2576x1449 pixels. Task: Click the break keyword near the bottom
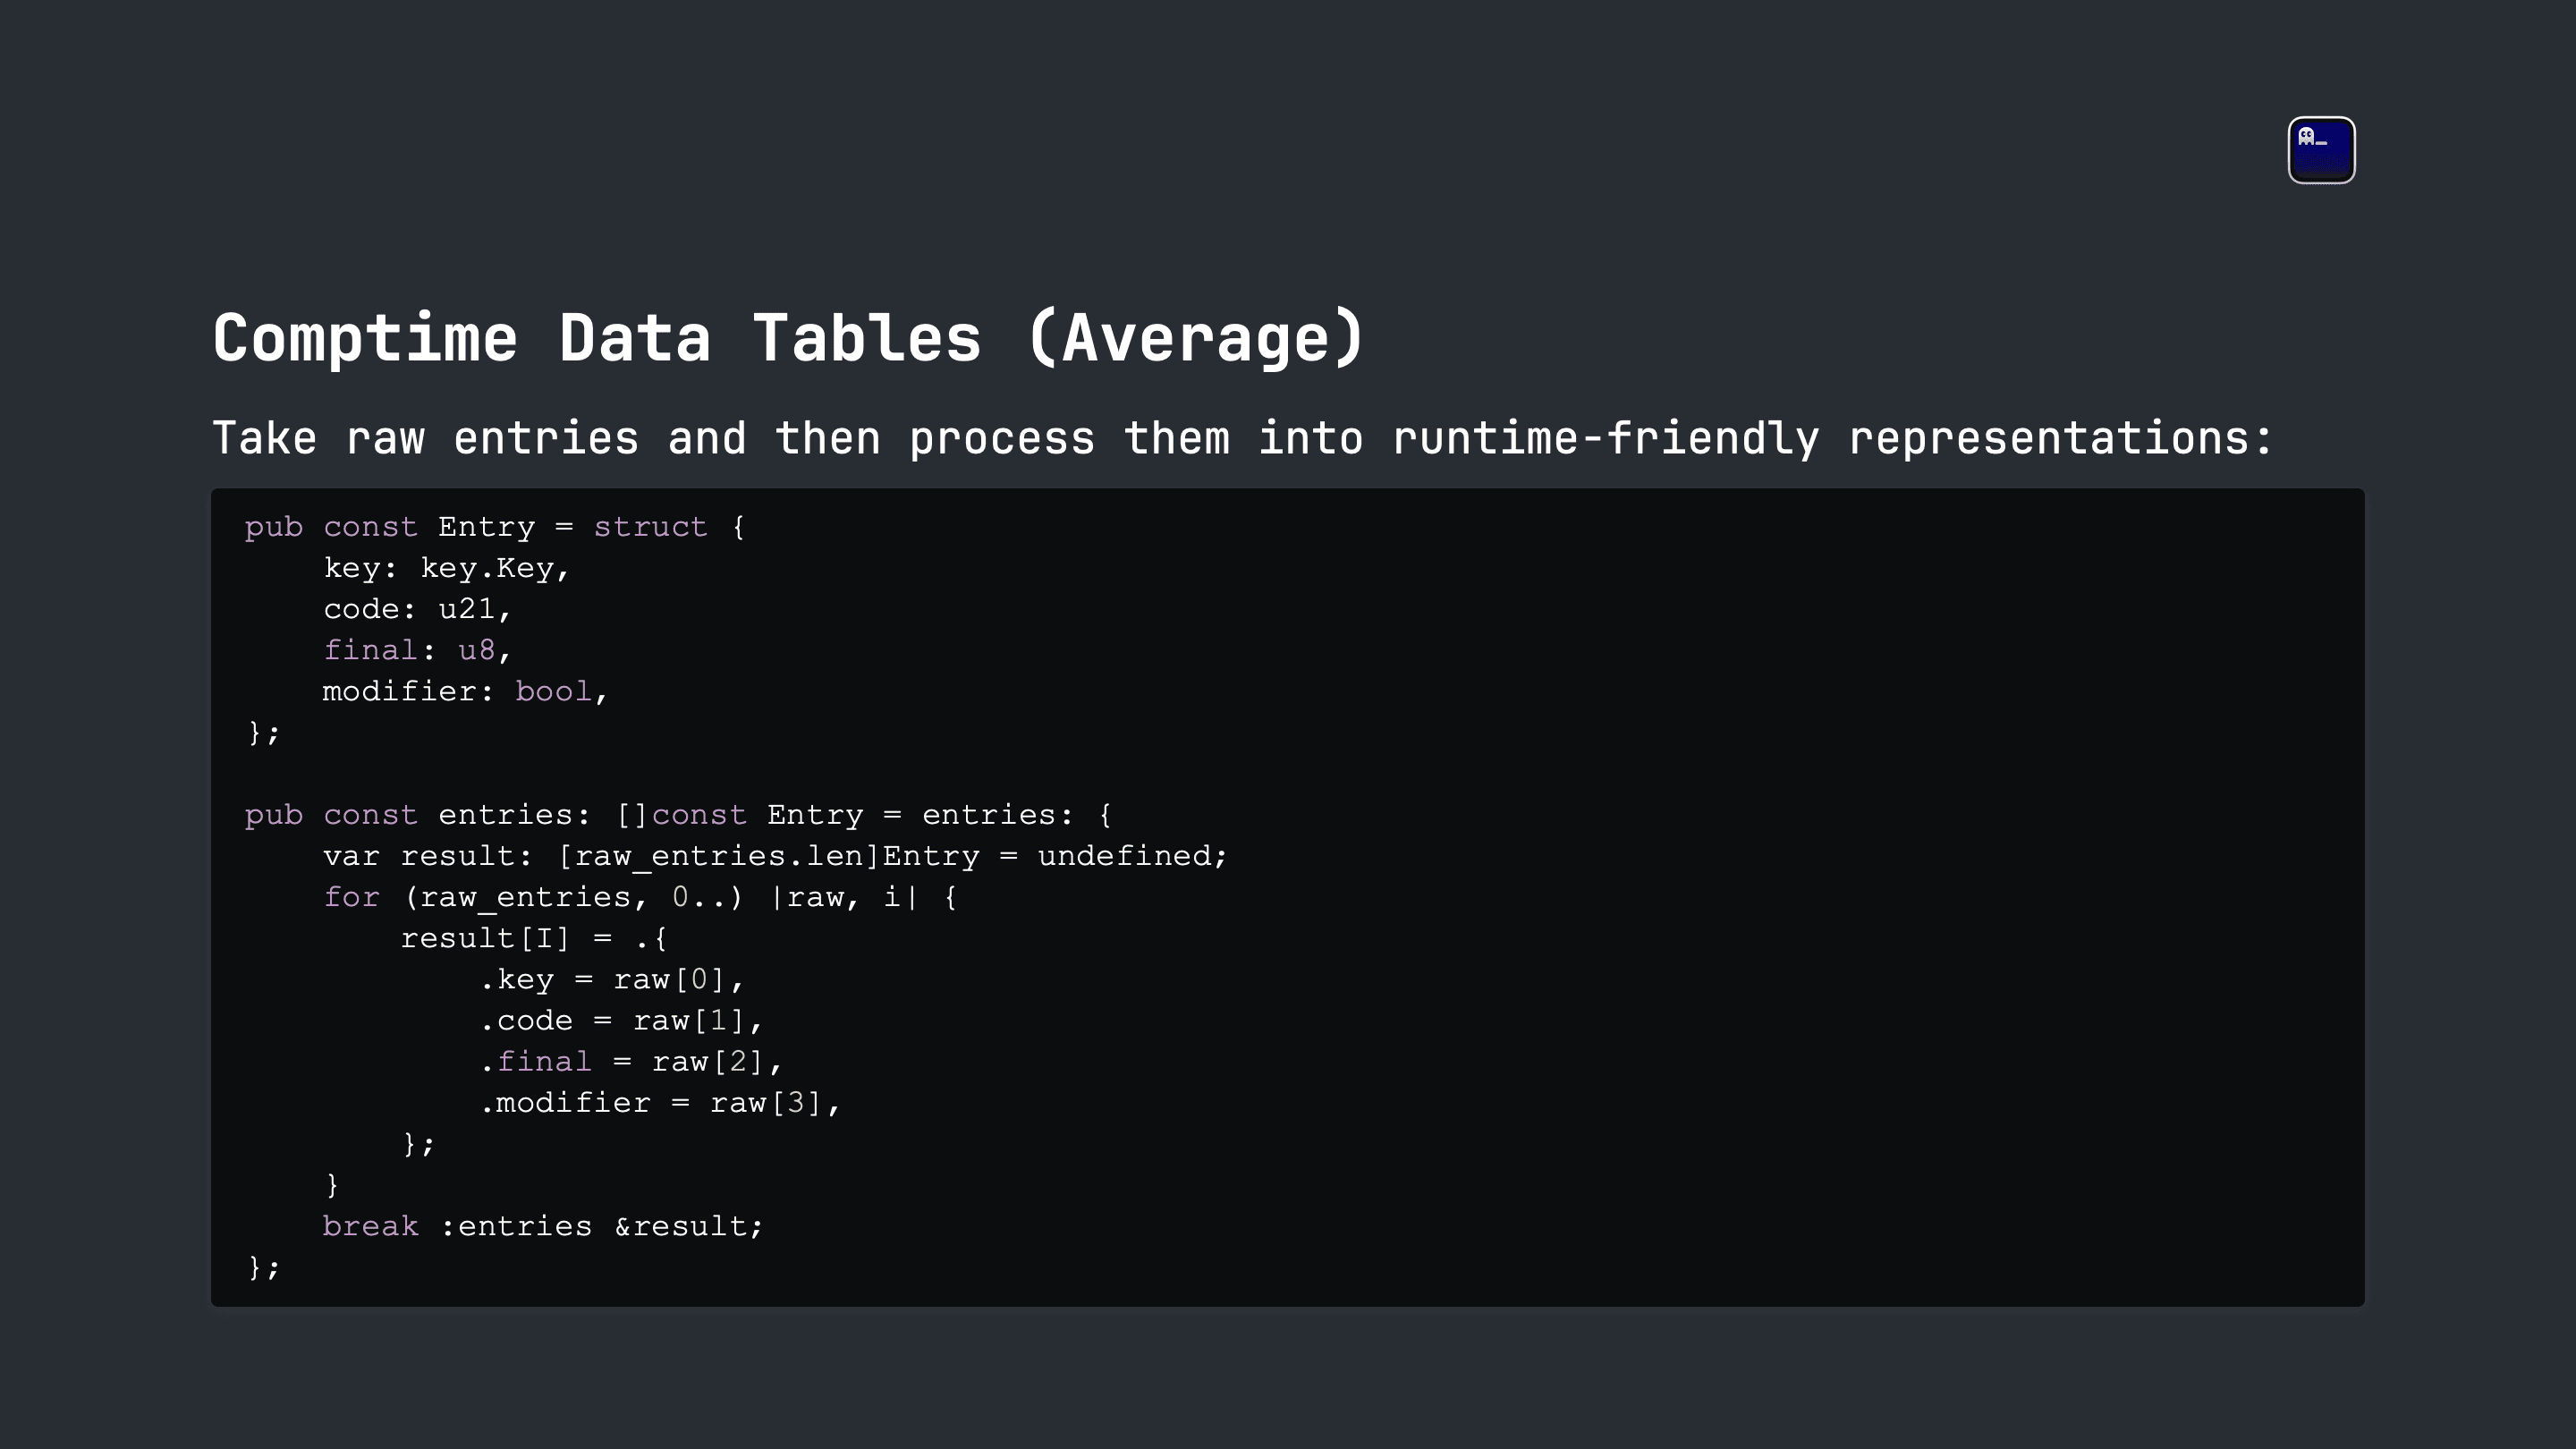click(371, 1226)
